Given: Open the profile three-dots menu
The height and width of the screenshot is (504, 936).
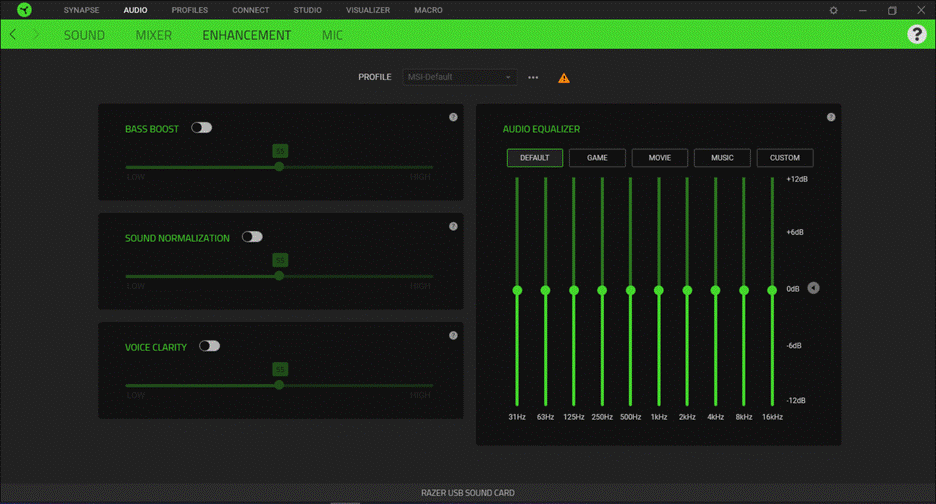Looking at the screenshot, I should coord(533,77).
